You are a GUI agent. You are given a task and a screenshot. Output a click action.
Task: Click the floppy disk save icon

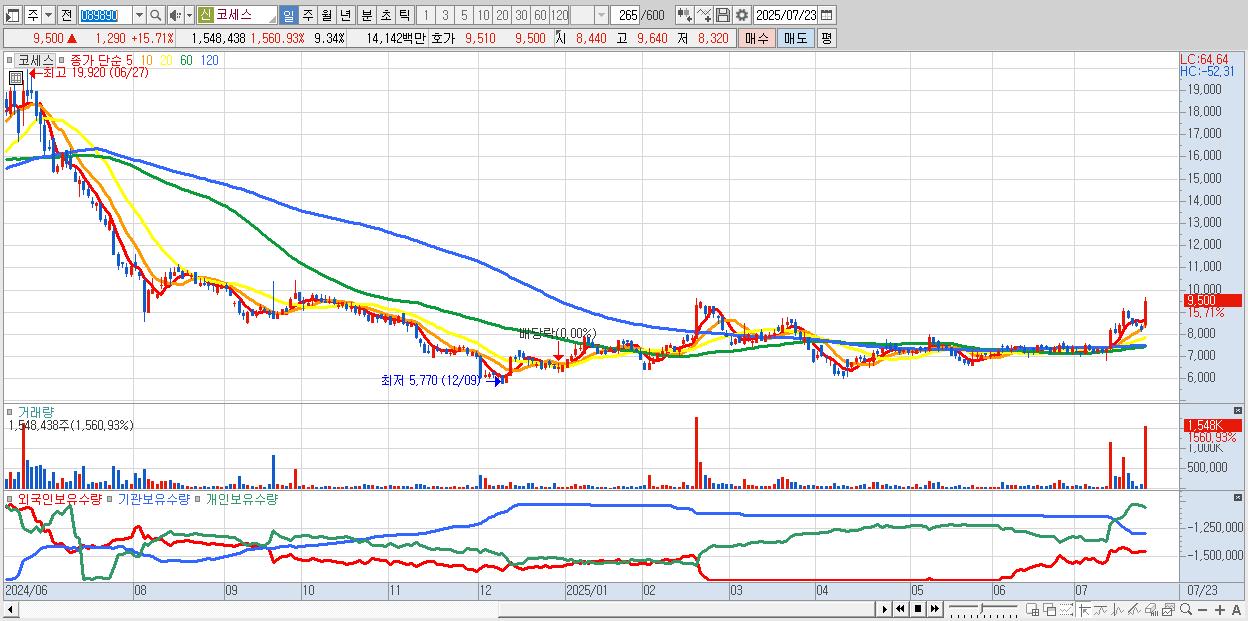(x=724, y=15)
